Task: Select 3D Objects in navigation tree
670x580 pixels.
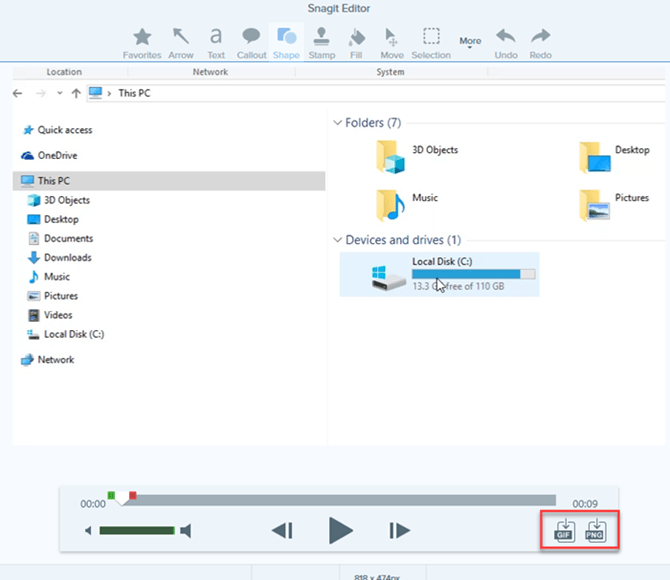Action: [58, 200]
